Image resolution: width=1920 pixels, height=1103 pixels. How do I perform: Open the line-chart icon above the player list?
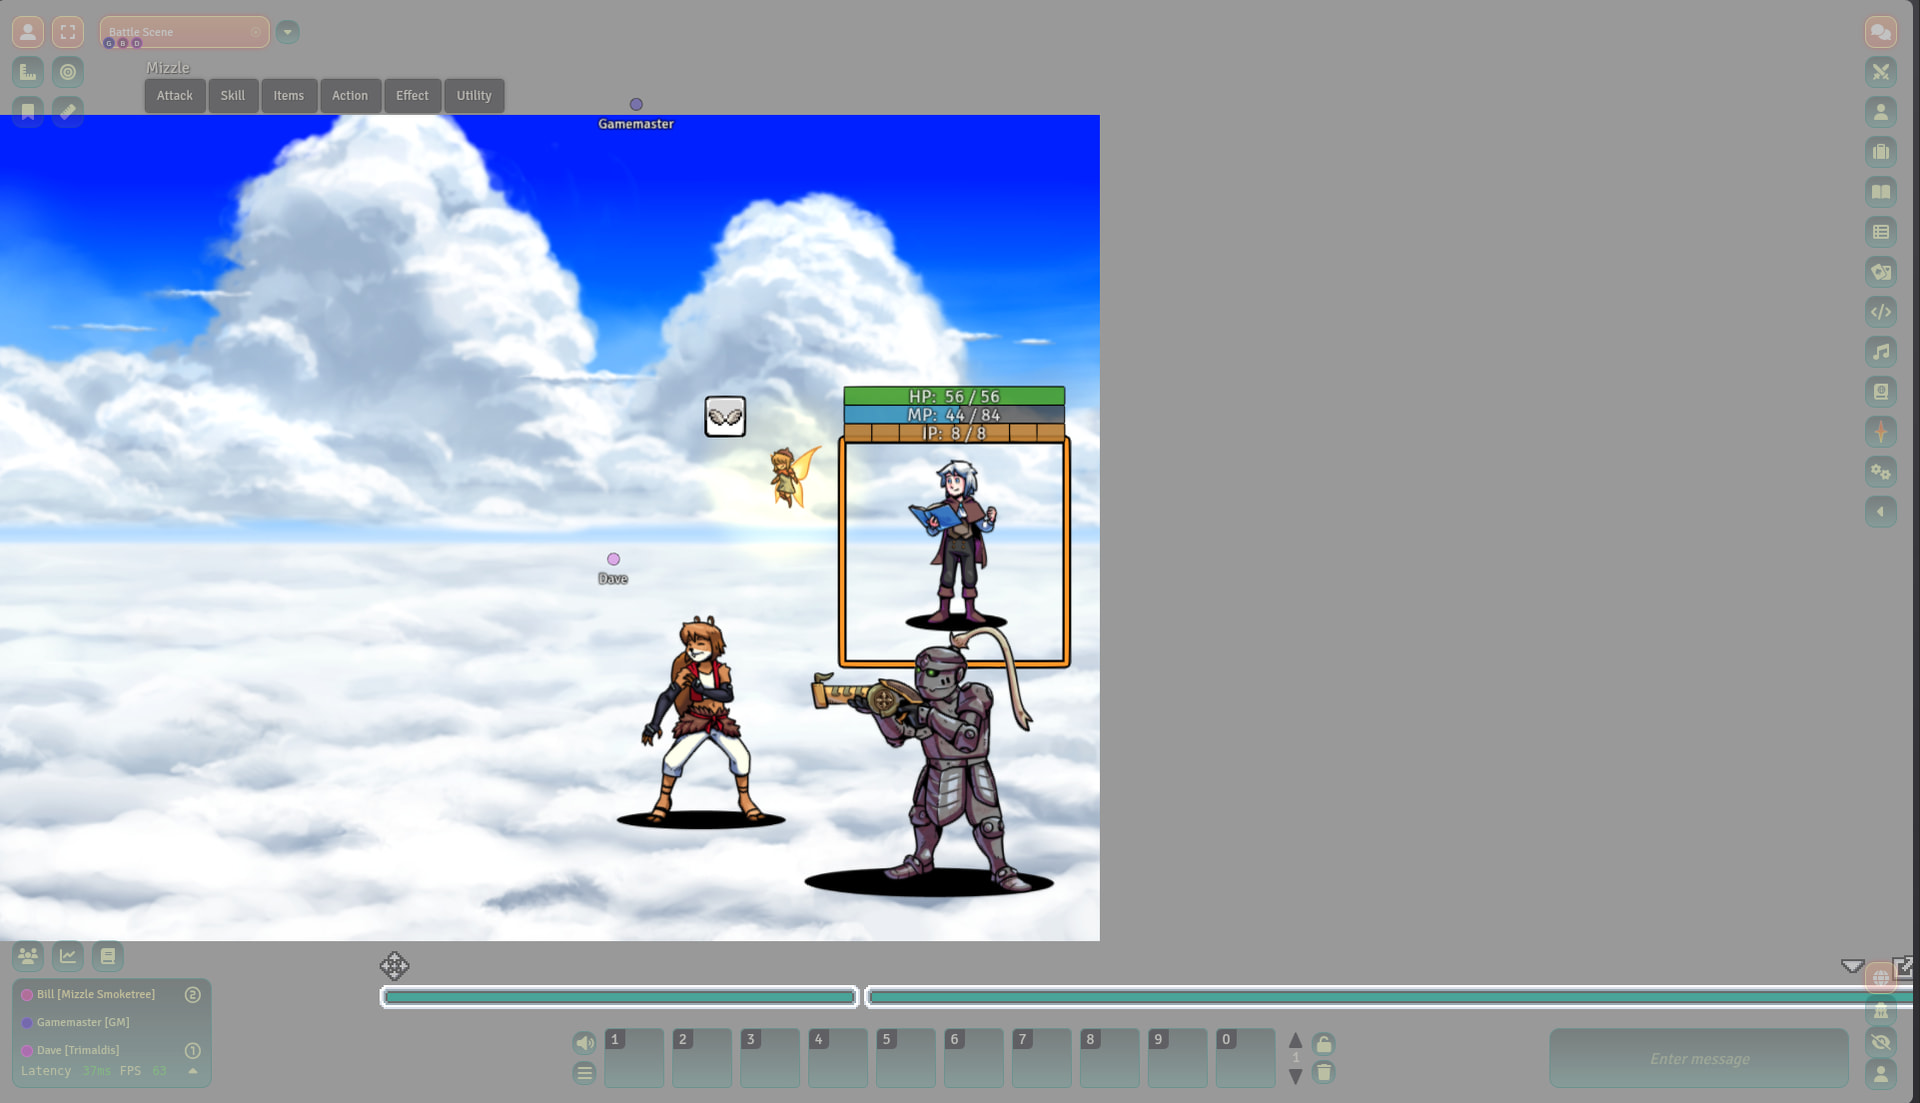coord(68,956)
